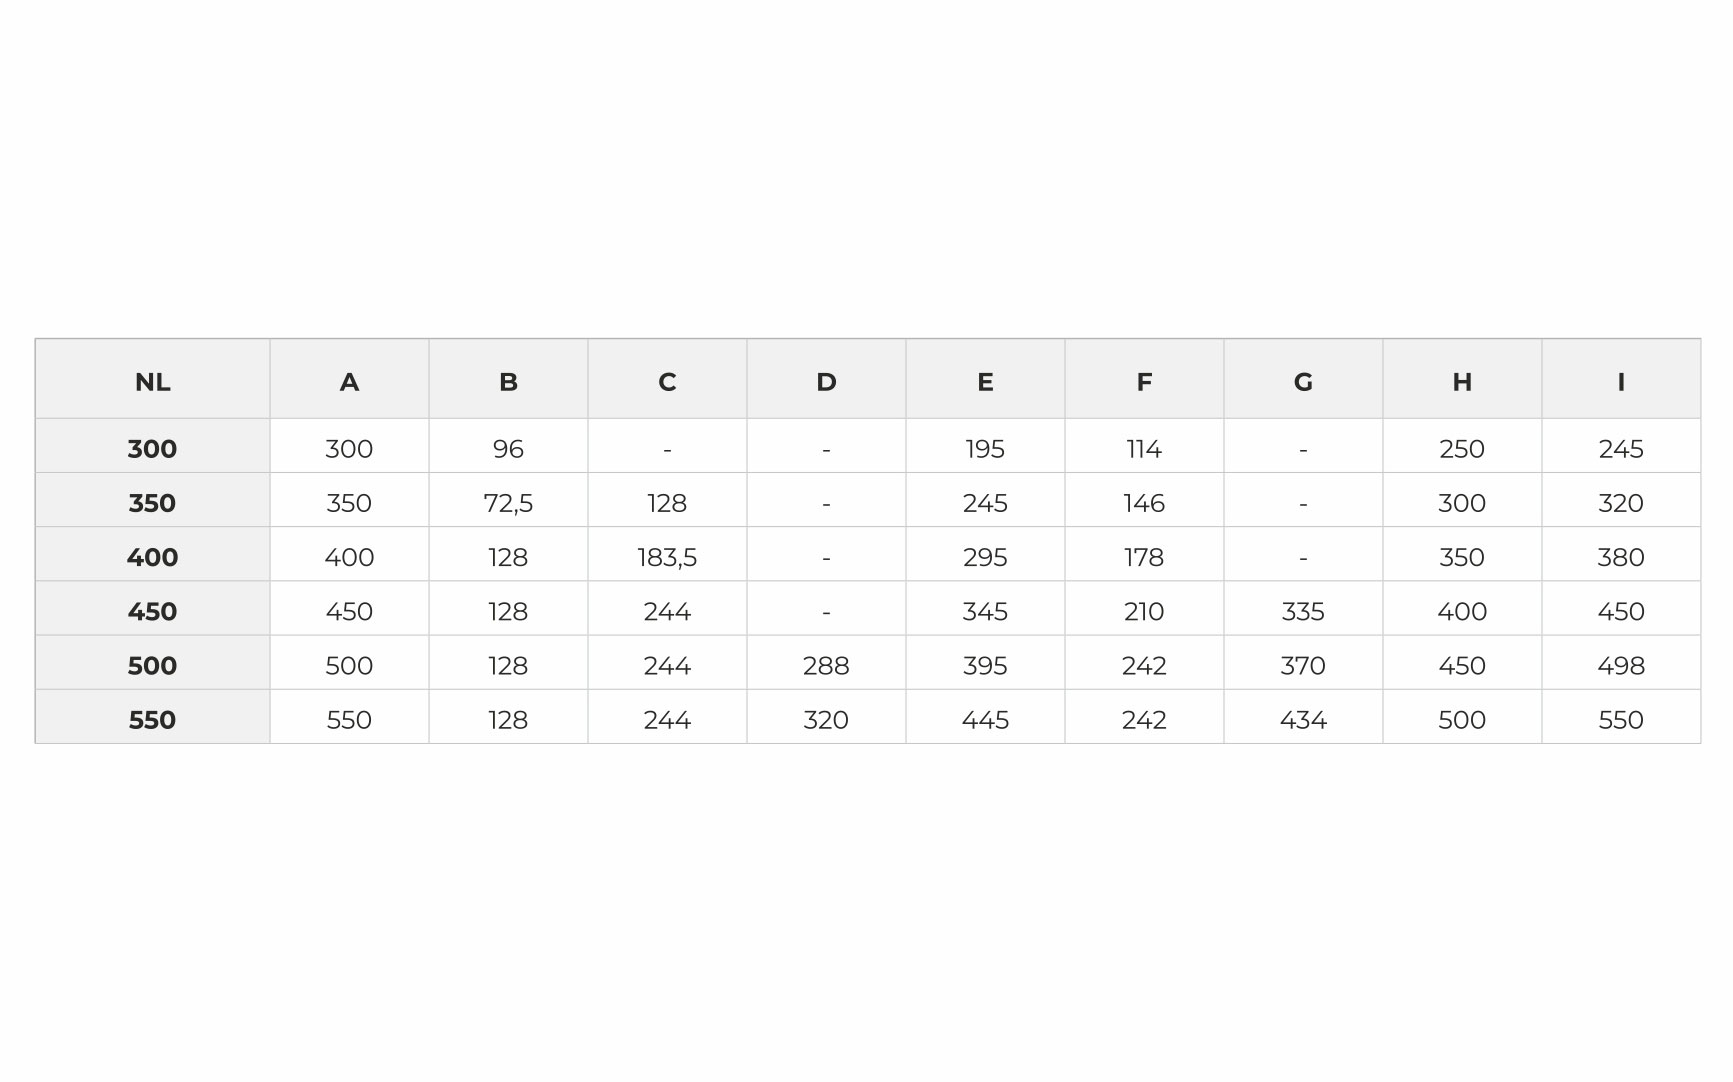The width and height of the screenshot is (1733, 1082).
Task: Click the 320 cell in column D
Action: pyautogui.click(x=826, y=719)
